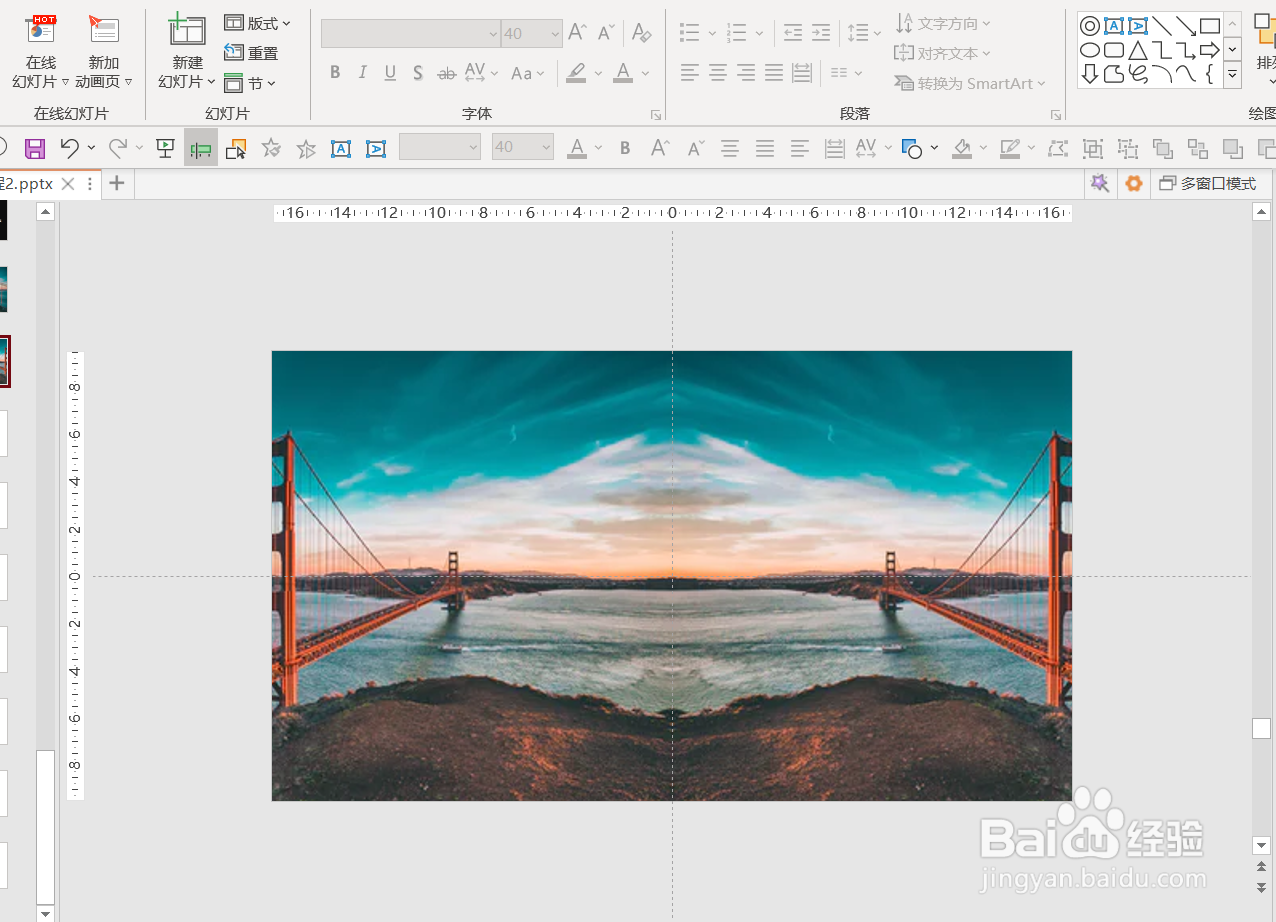This screenshot has height=922, width=1276.
Task: Click 重置 to reset the slide
Action: pyautogui.click(x=251, y=53)
